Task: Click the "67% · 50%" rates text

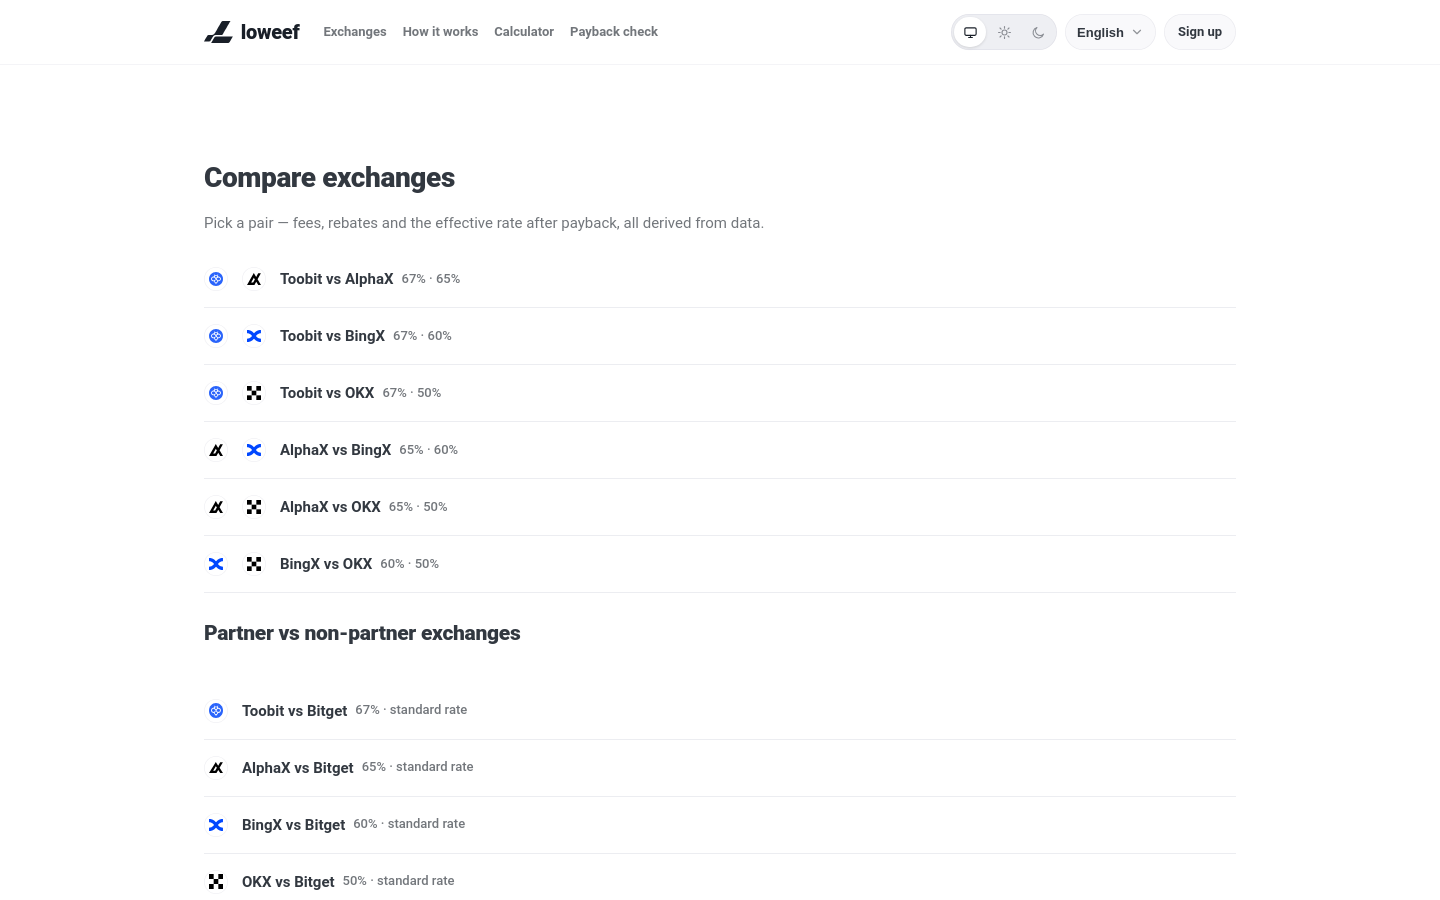Action: click(412, 393)
